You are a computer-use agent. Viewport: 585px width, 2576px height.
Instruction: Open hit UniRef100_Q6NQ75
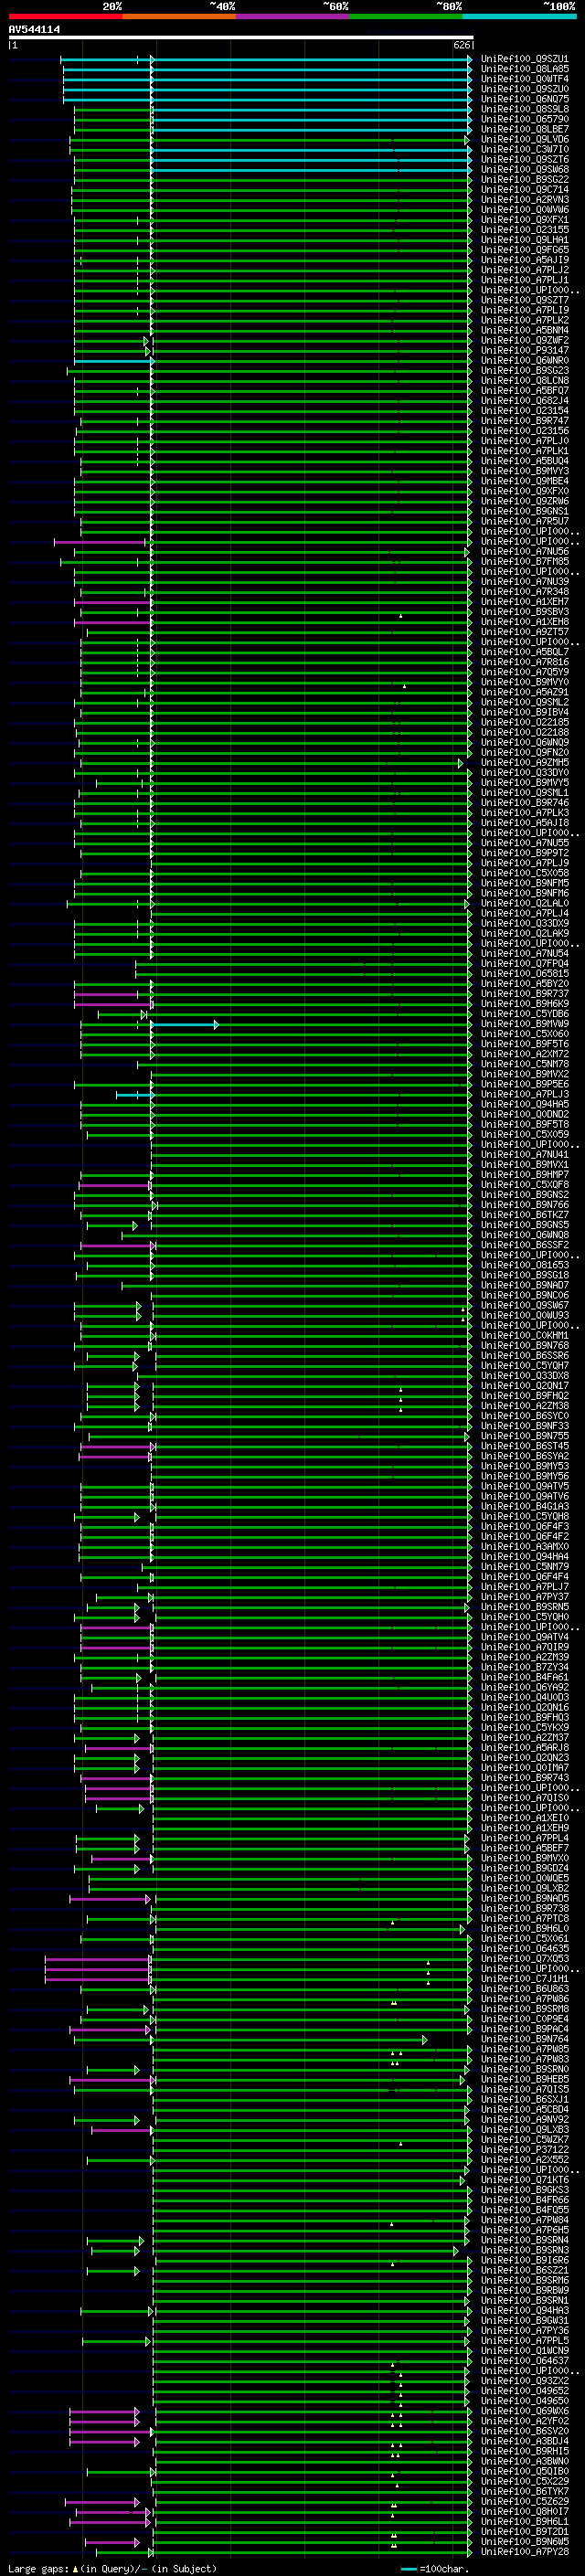click(x=524, y=99)
